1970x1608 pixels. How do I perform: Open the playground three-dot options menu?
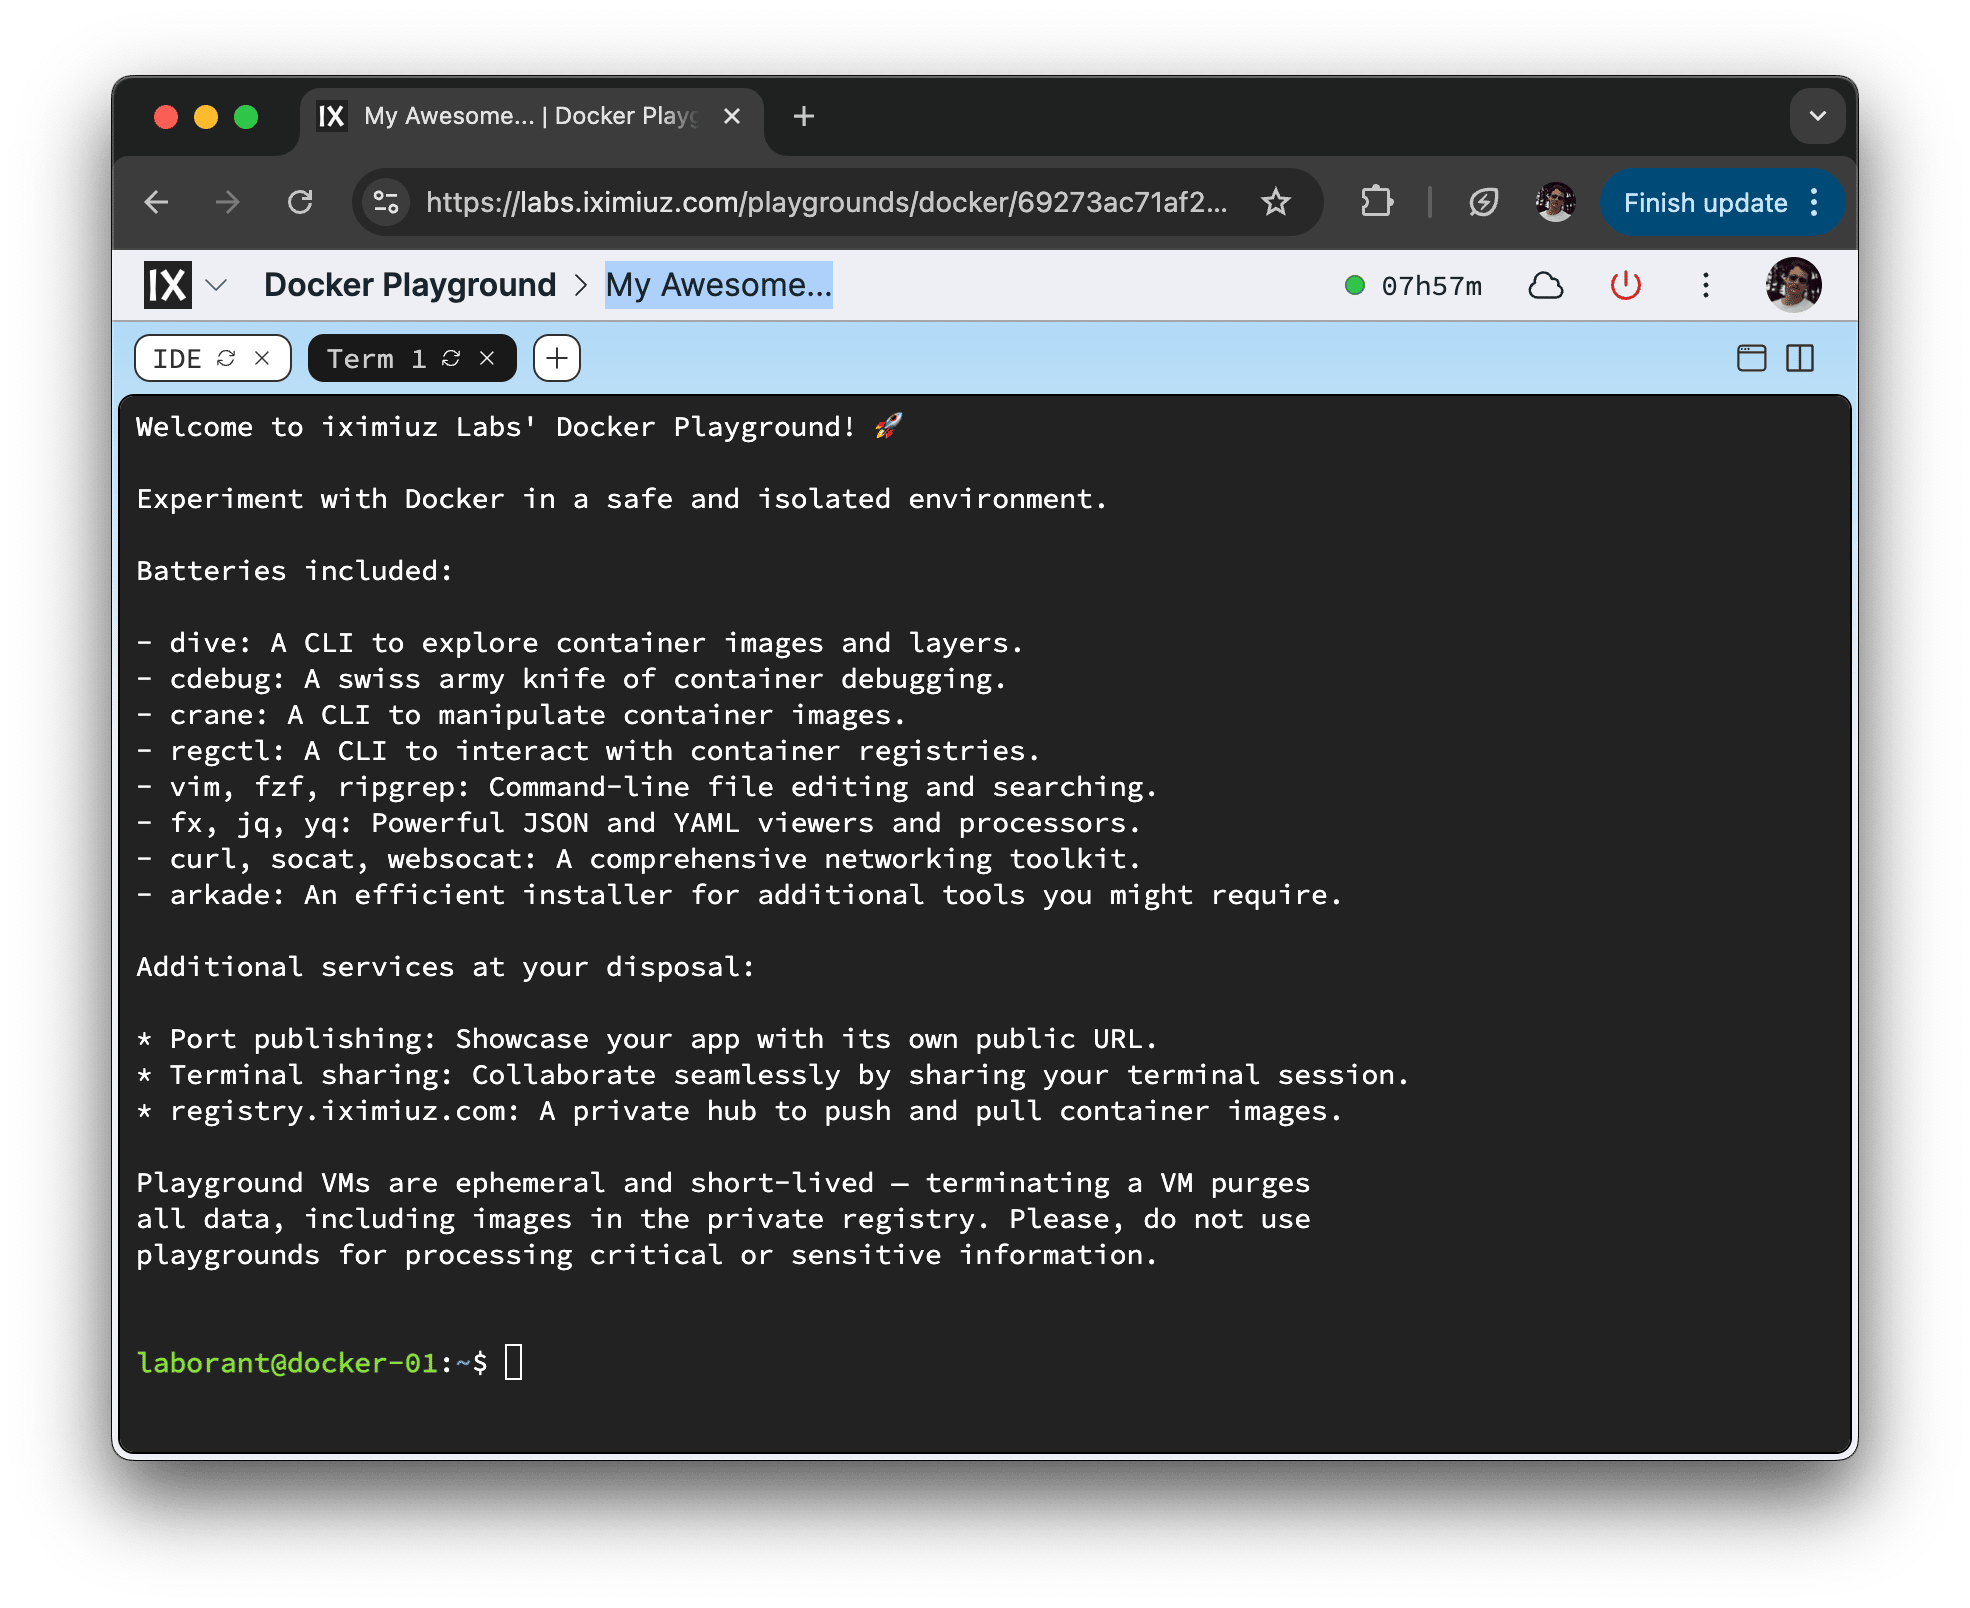click(x=1706, y=286)
